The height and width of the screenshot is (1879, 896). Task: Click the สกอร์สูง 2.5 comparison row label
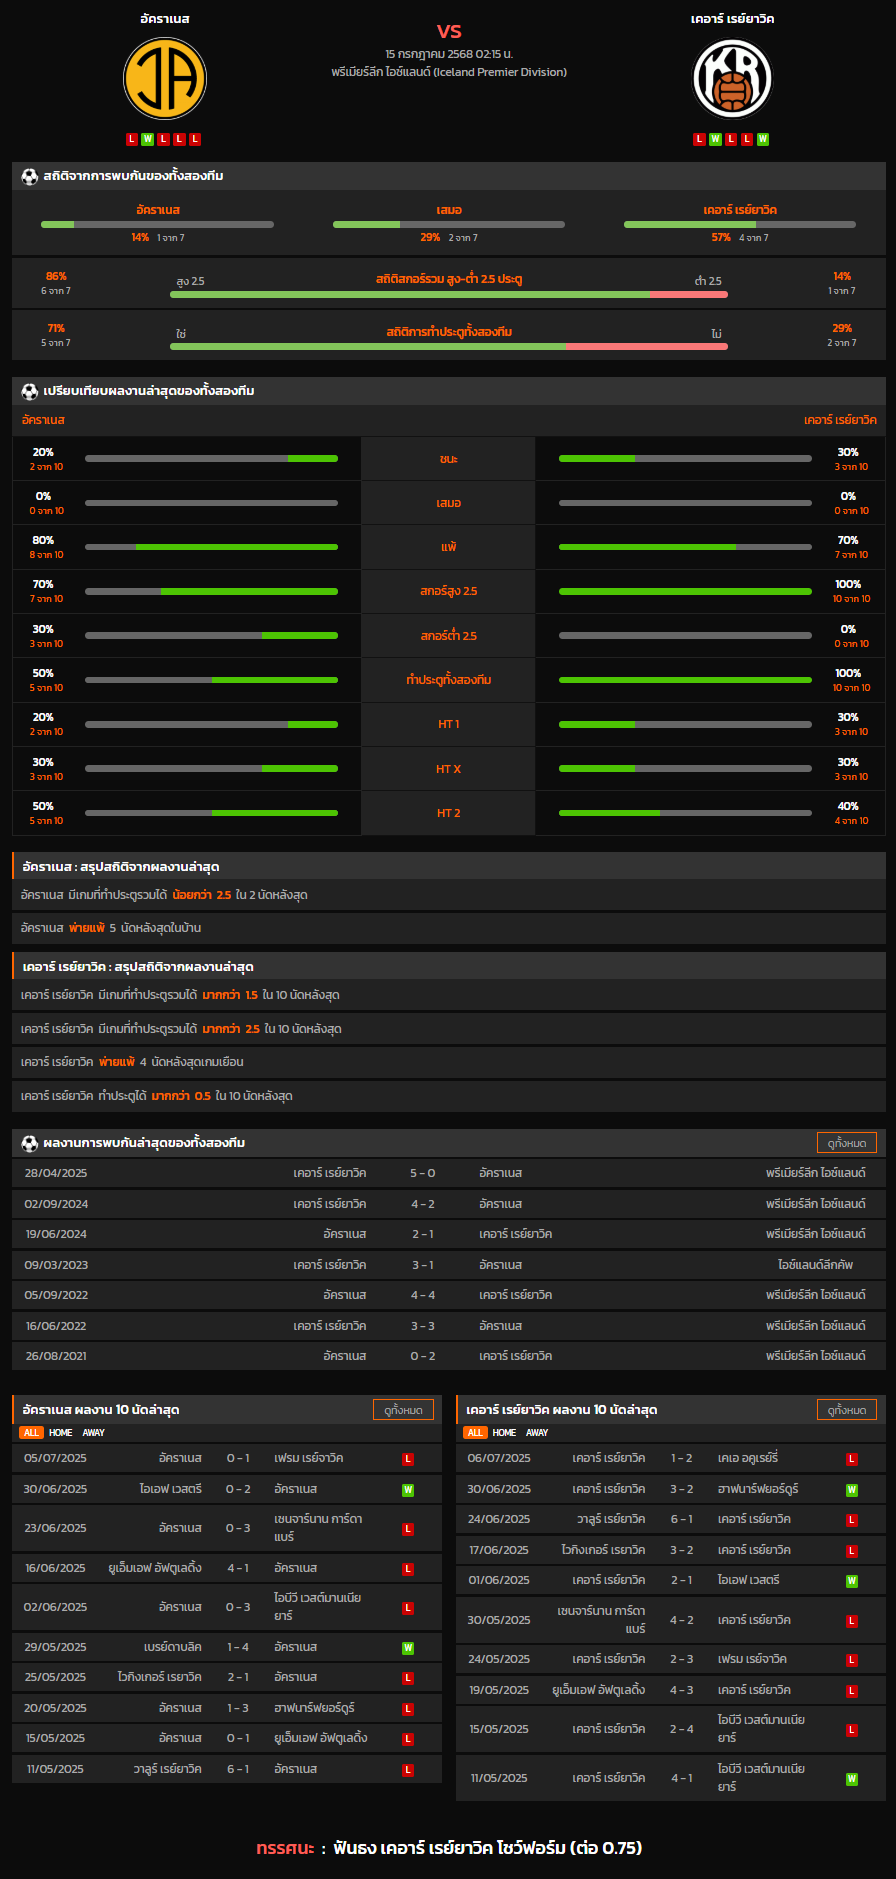[x=449, y=591]
